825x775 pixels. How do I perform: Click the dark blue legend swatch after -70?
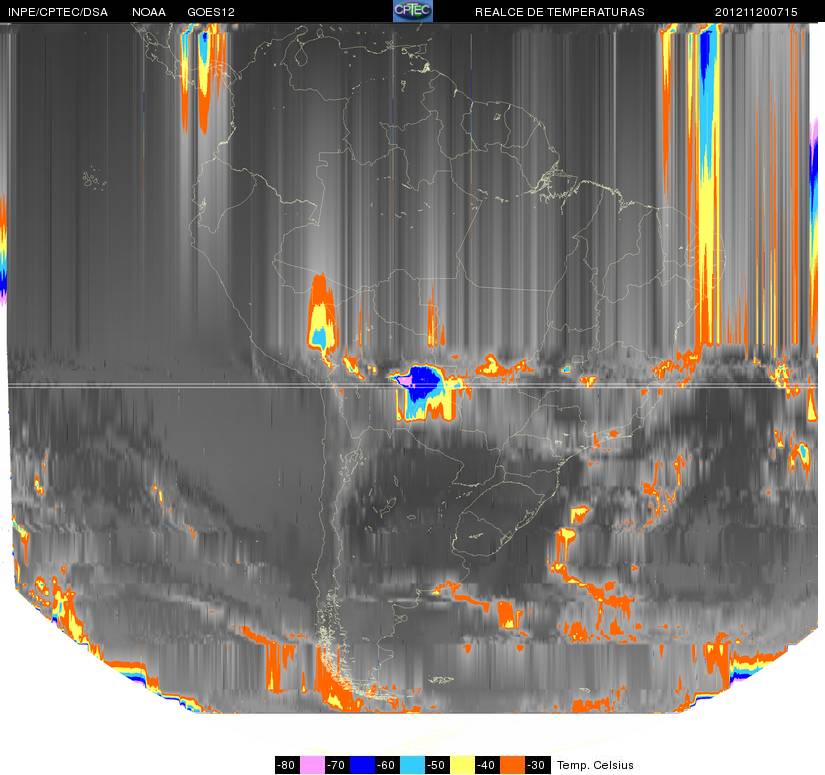pyautogui.click(x=362, y=765)
